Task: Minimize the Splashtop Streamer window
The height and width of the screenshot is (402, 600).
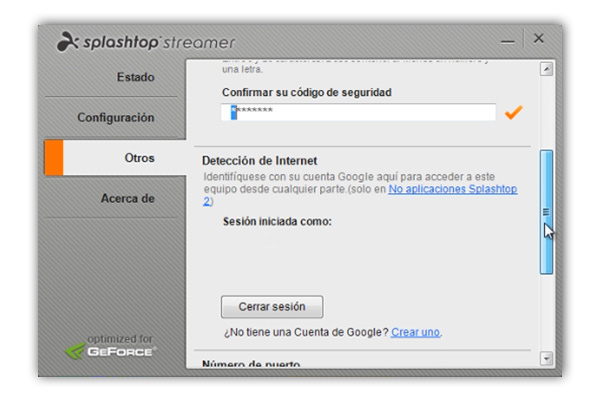Action: click(508, 41)
